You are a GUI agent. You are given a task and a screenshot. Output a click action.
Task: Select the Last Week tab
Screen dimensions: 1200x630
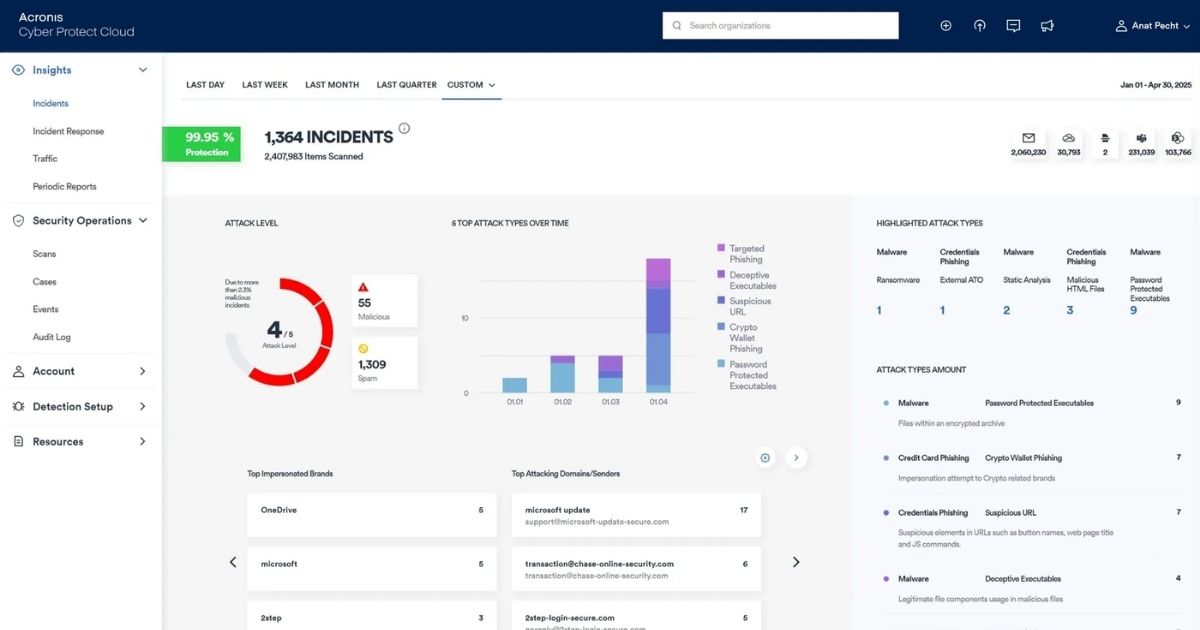click(265, 85)
